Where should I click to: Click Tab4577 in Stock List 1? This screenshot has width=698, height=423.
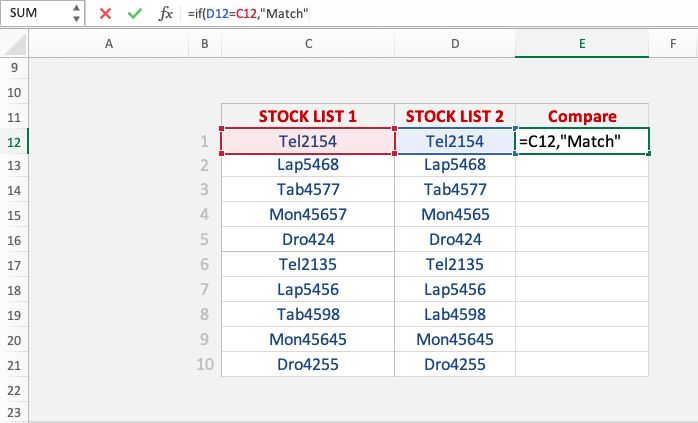308,190
